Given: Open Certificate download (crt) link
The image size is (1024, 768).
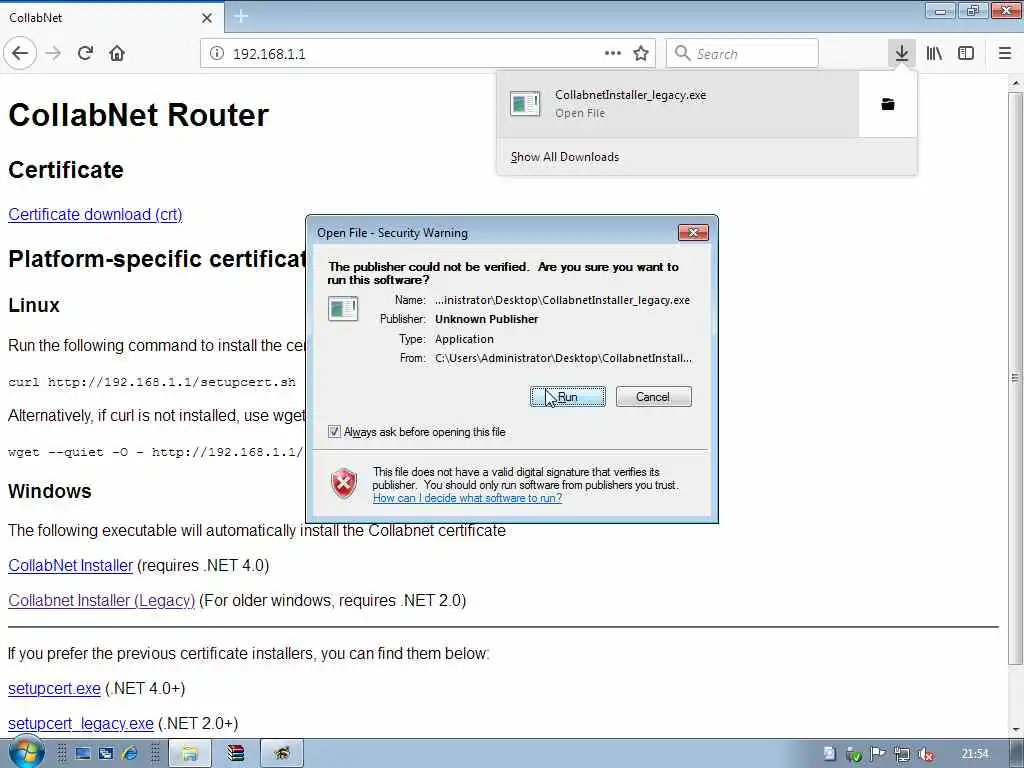Looking at the screenshot, I should tap(95, 214).
